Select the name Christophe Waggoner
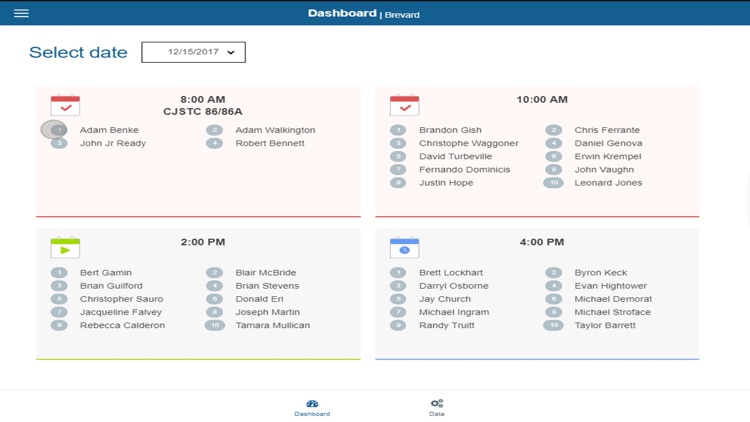The height and width of the screenshot is (422, 750). tap(469, 143)
